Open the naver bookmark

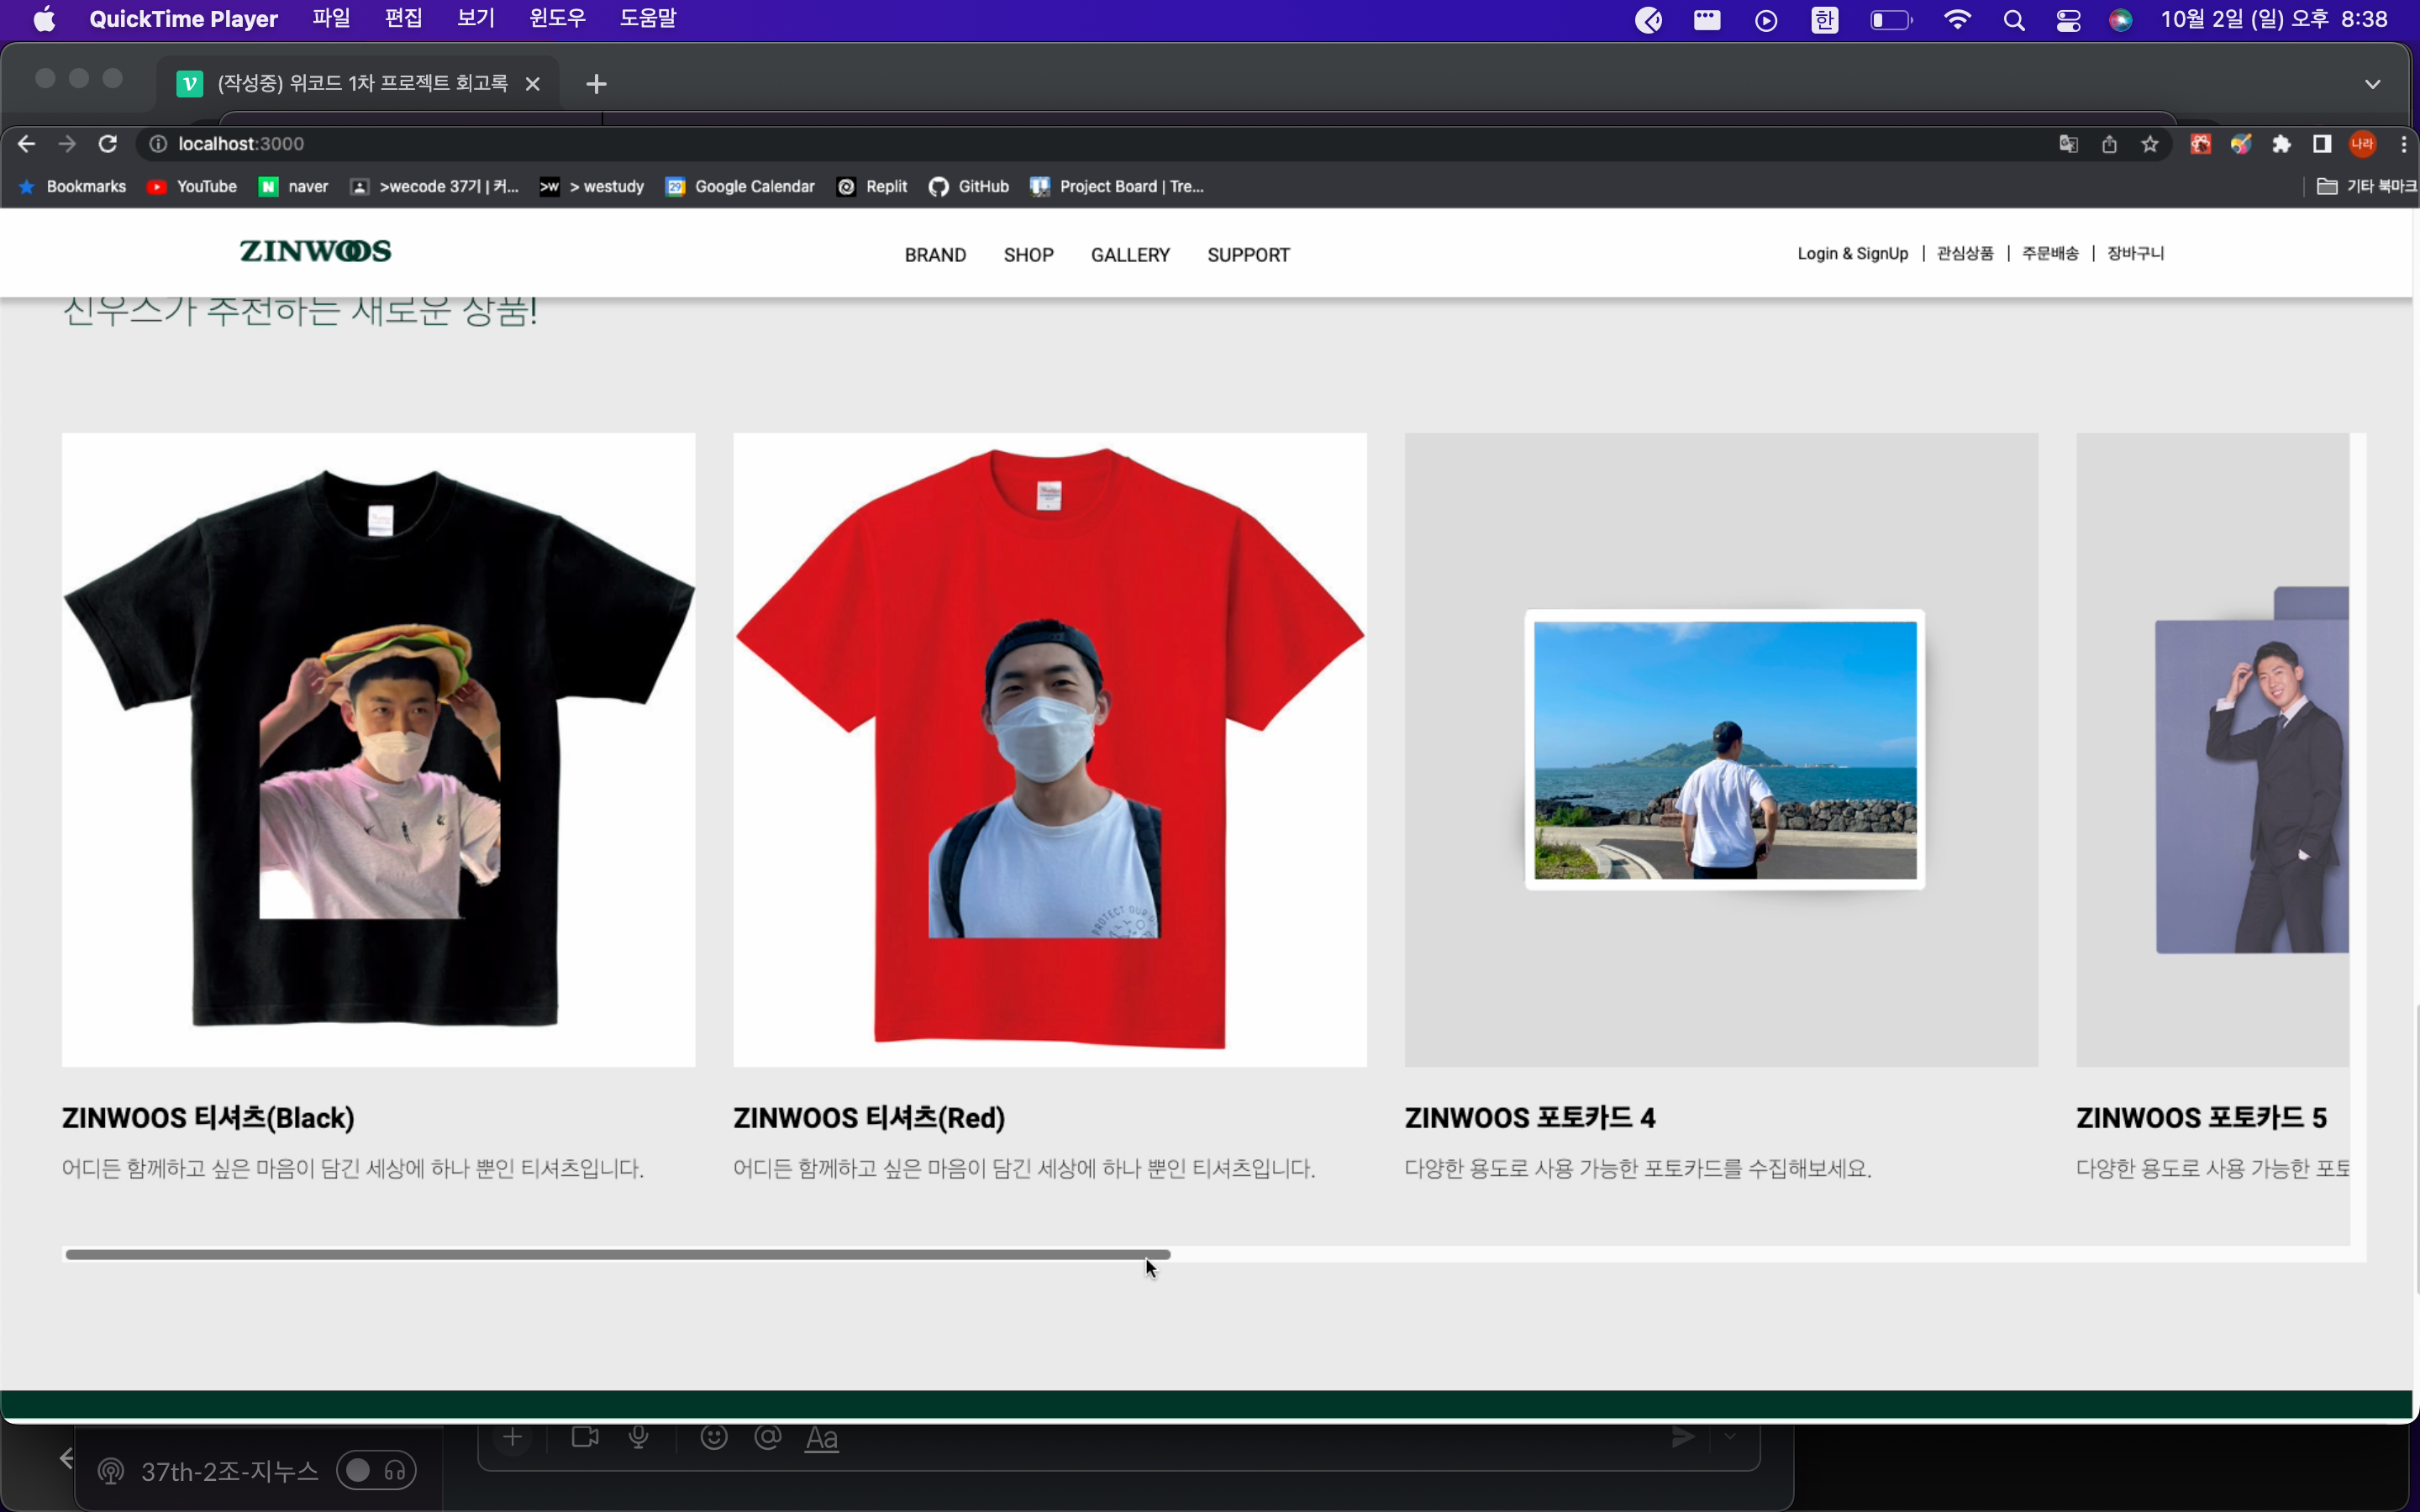[x=293, y=186]
